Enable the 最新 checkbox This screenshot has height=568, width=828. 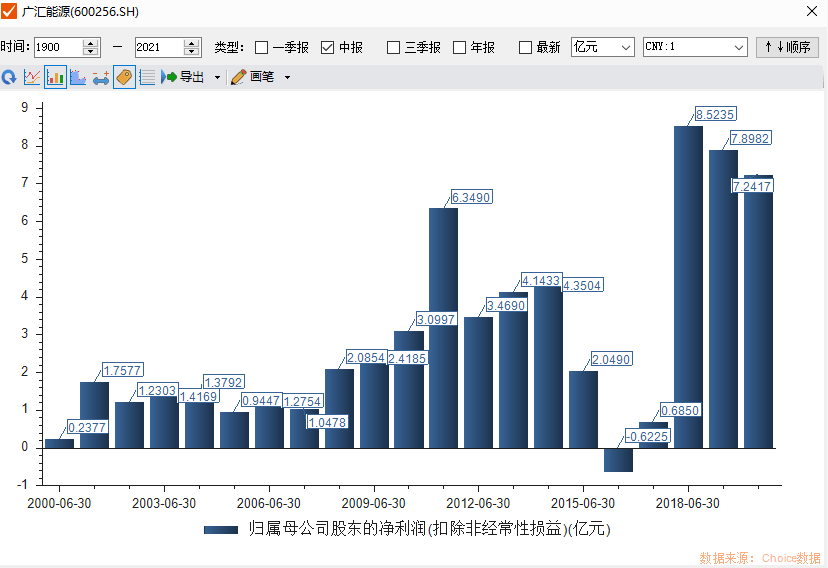tap(525, 48)
